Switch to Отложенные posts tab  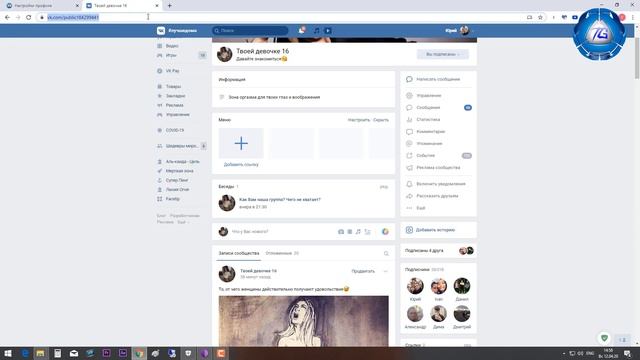tap(282, 253)
